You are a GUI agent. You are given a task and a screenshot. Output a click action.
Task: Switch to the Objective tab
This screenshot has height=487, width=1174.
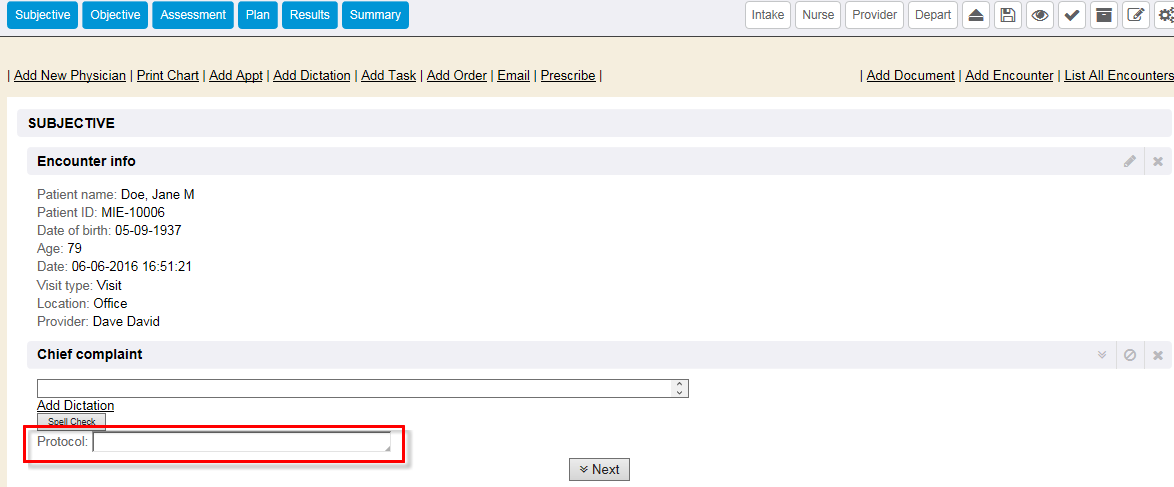pyautogui.click(x=115, y=15)
